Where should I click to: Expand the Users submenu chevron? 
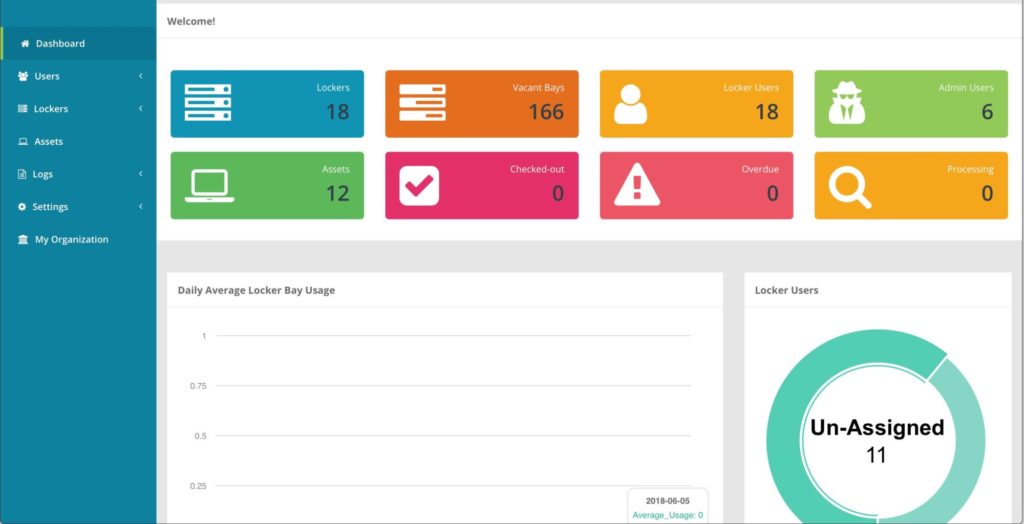point(140,76)
